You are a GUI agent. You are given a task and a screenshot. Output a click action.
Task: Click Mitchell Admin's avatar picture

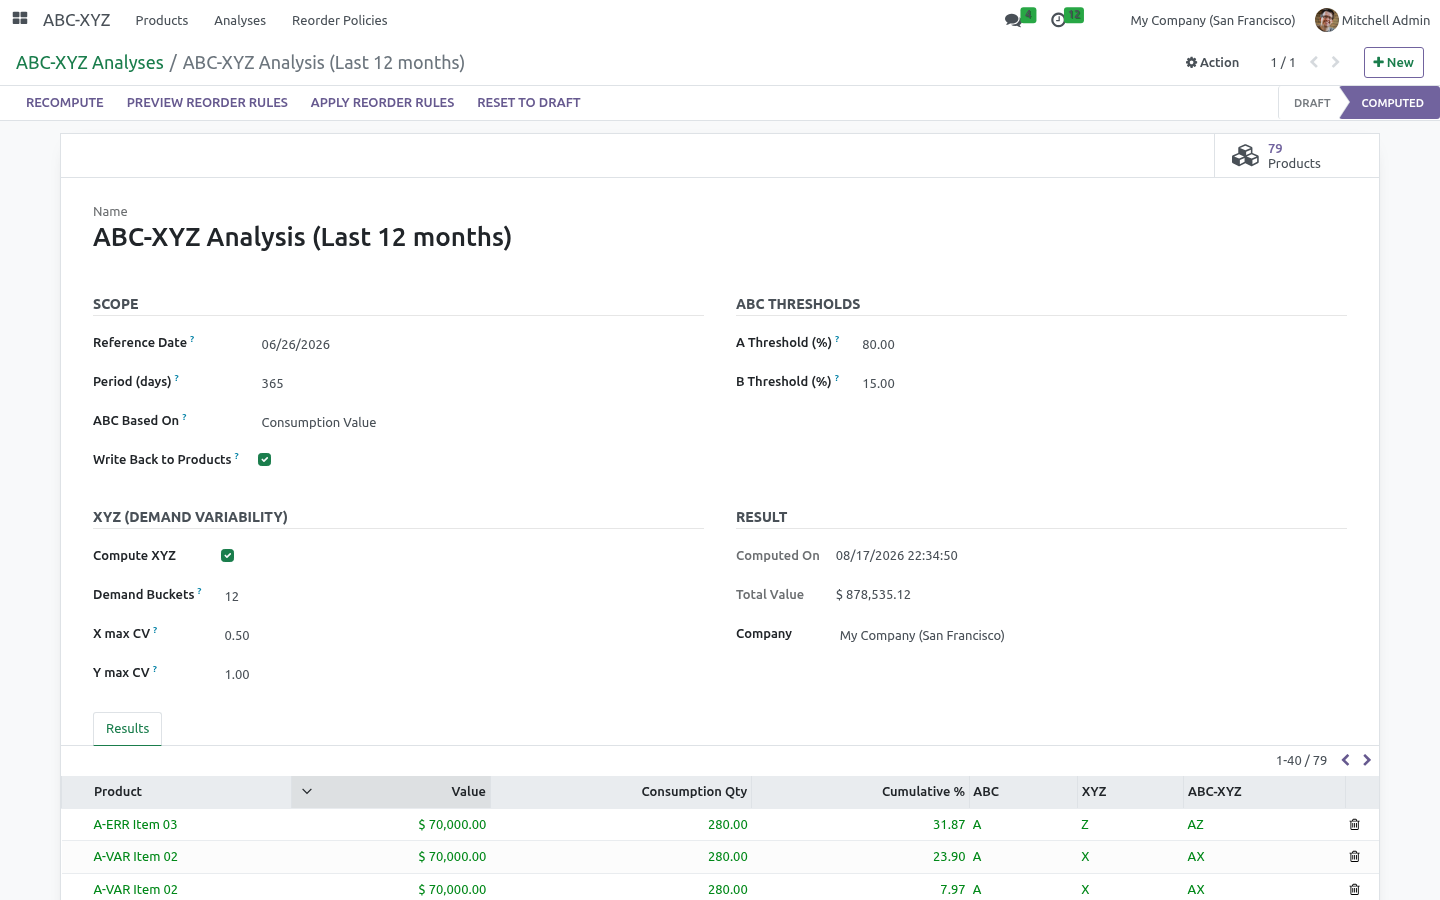tap(1326, 20)
